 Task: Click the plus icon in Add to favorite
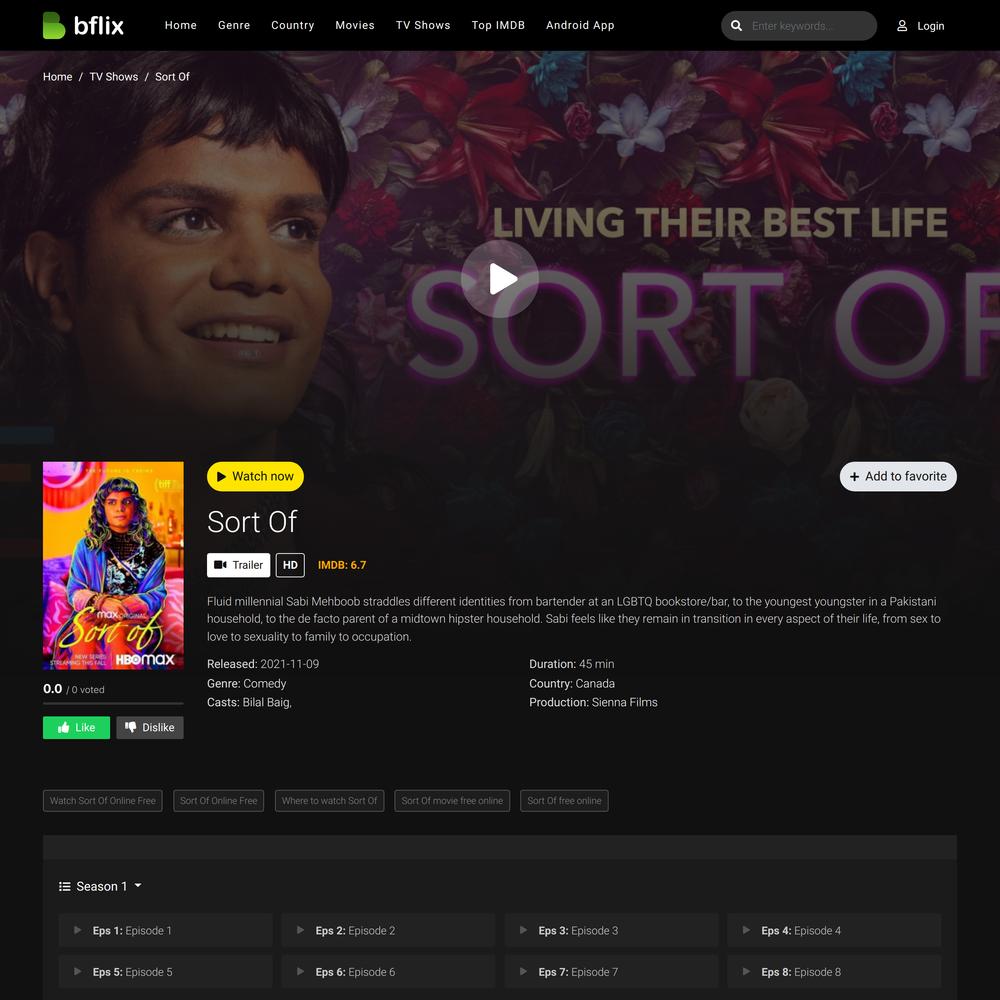tap(855, 476)
